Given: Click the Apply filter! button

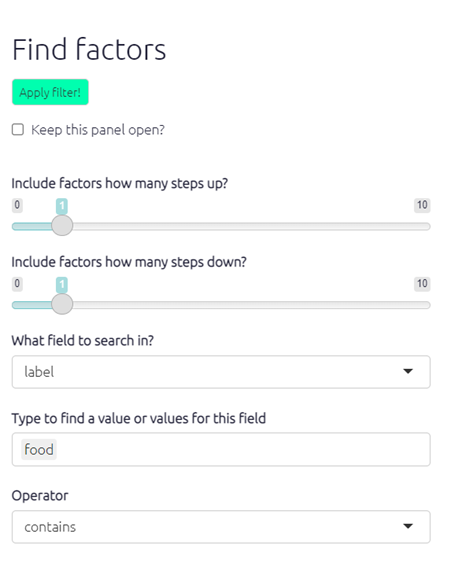Looking at the screenshot, I should pyautogui.click(x=50, y=92).
